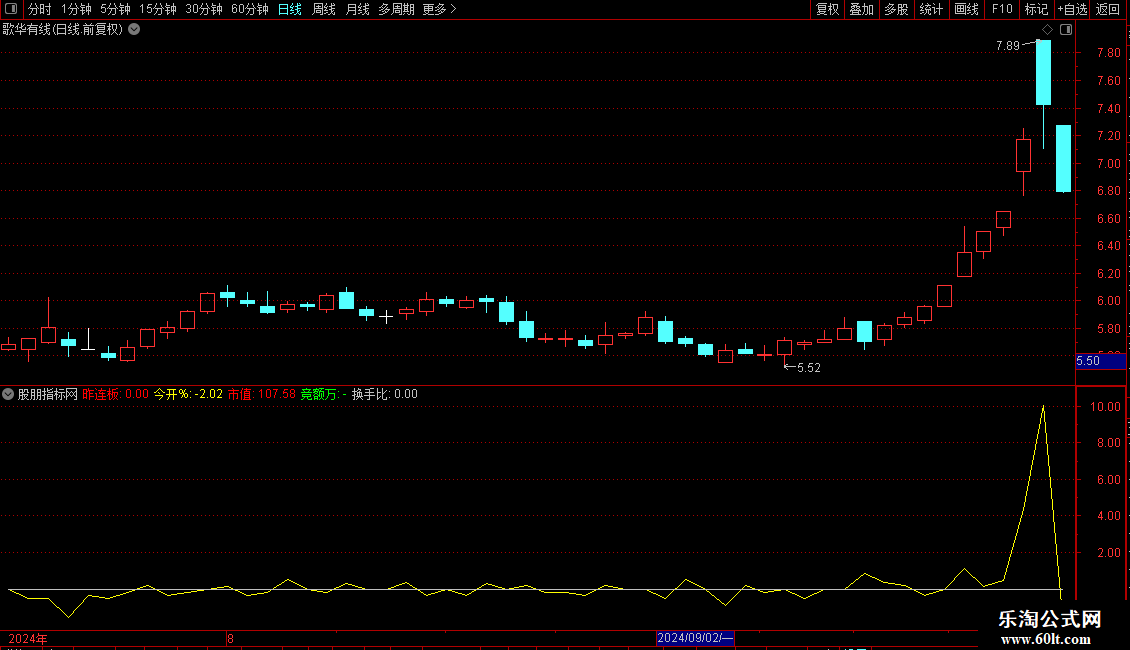This screenshot has height=650, width=1130.
Task: Open the 多周期 multi-period view
Action: tap(396, 9)
